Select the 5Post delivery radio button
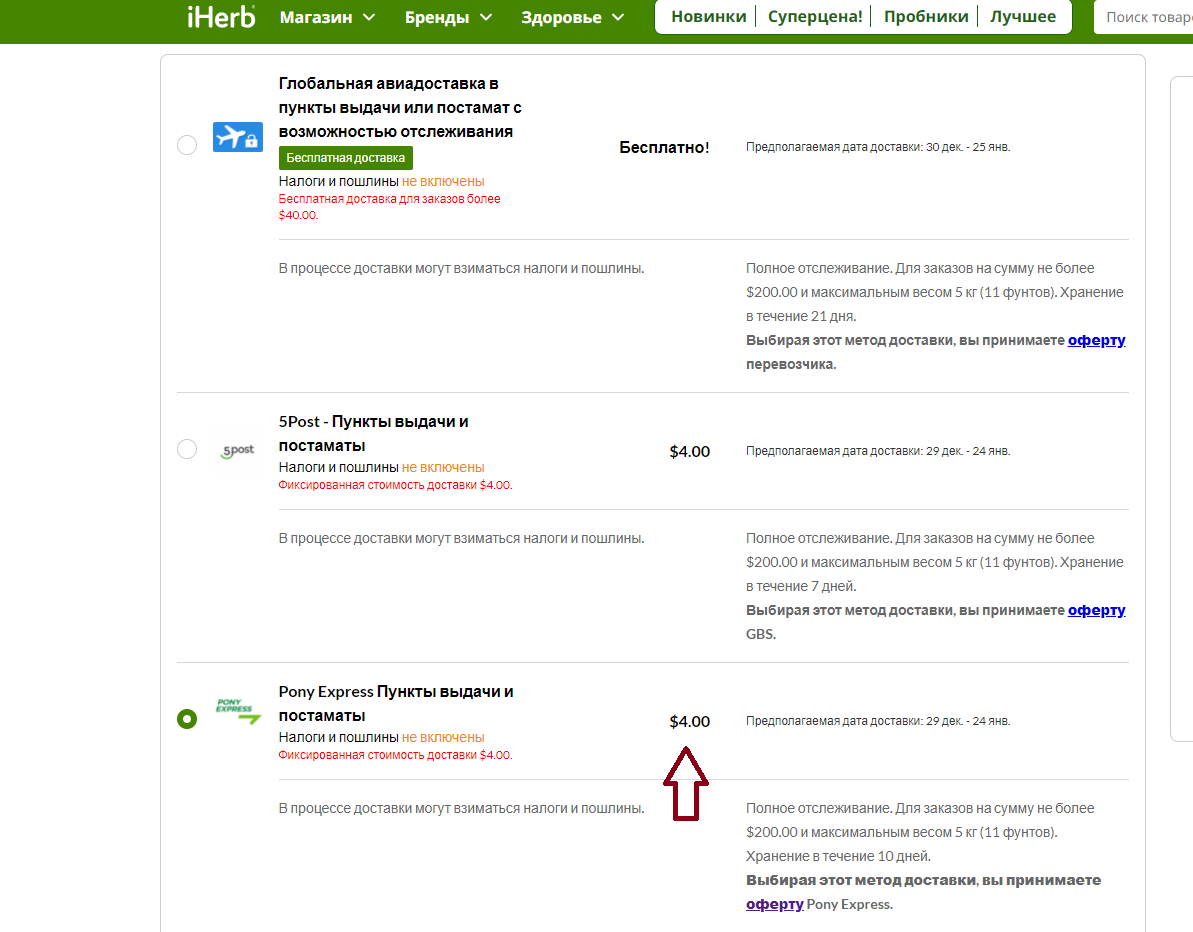Screen dimensions: 1193x932 [x=187, y=449]
